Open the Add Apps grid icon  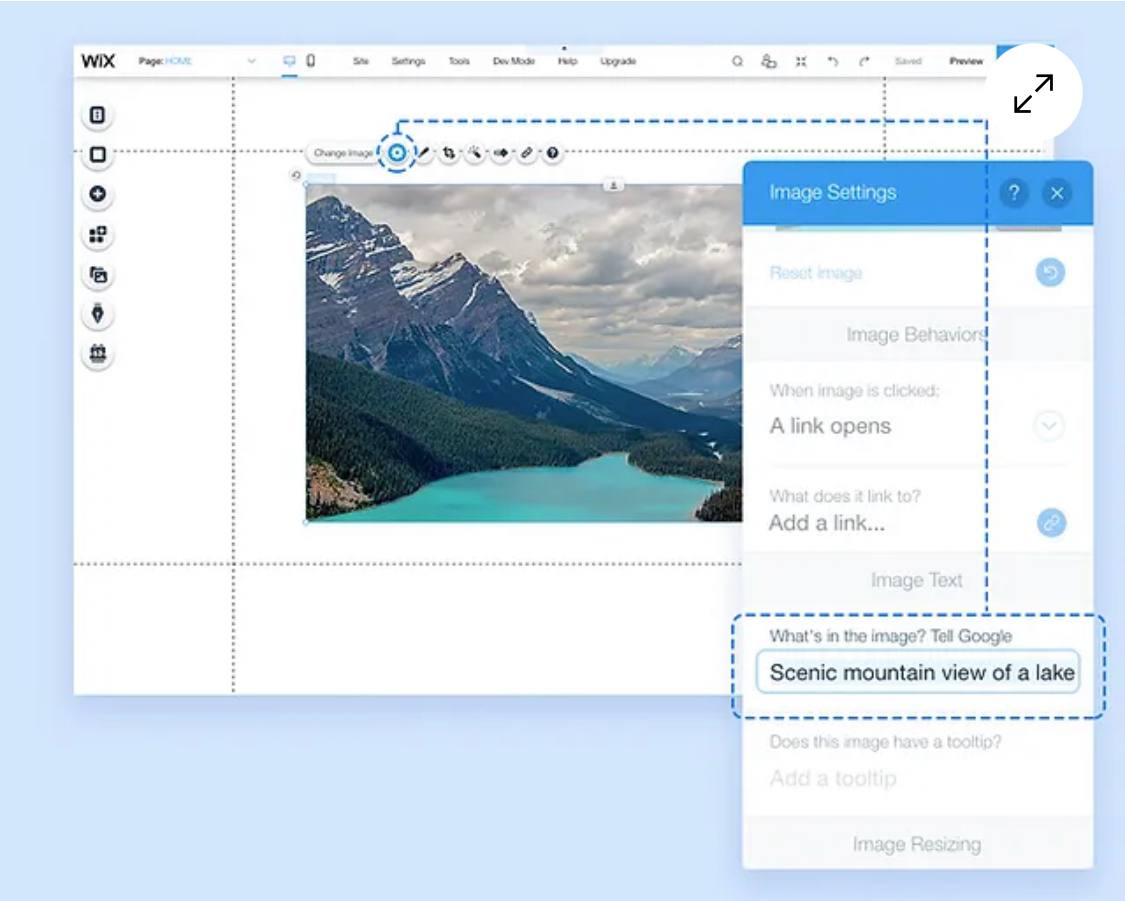pos(98,235)
